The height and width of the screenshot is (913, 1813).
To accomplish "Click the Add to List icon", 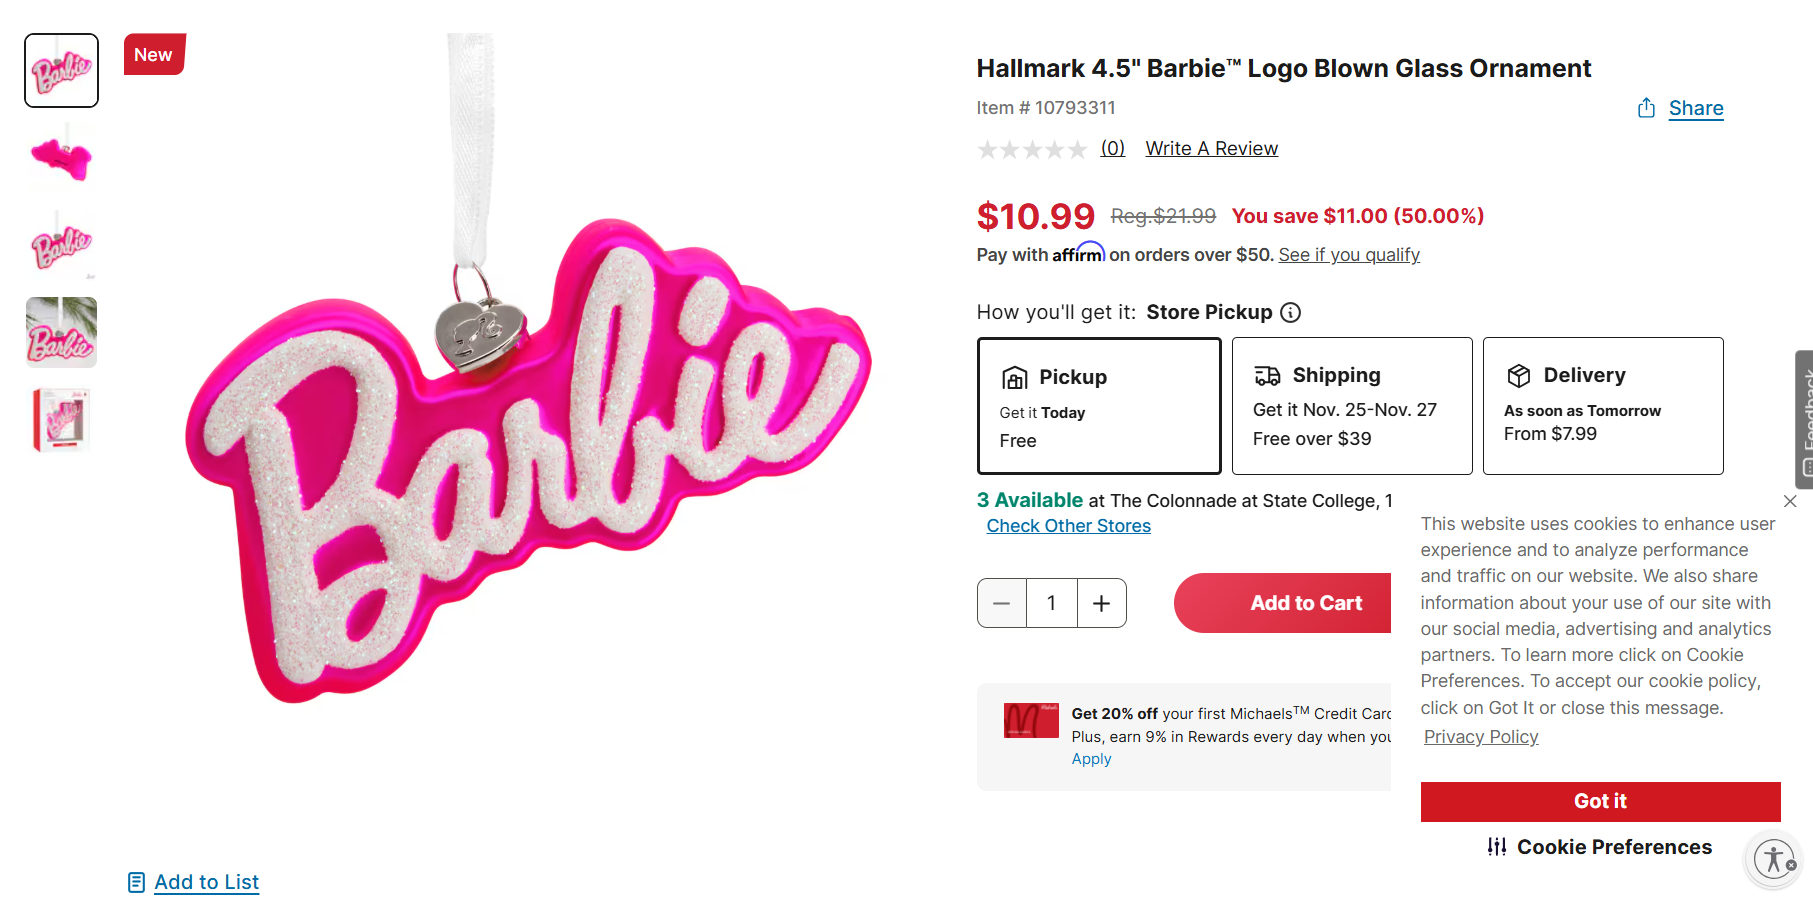I will pos(136,882).
